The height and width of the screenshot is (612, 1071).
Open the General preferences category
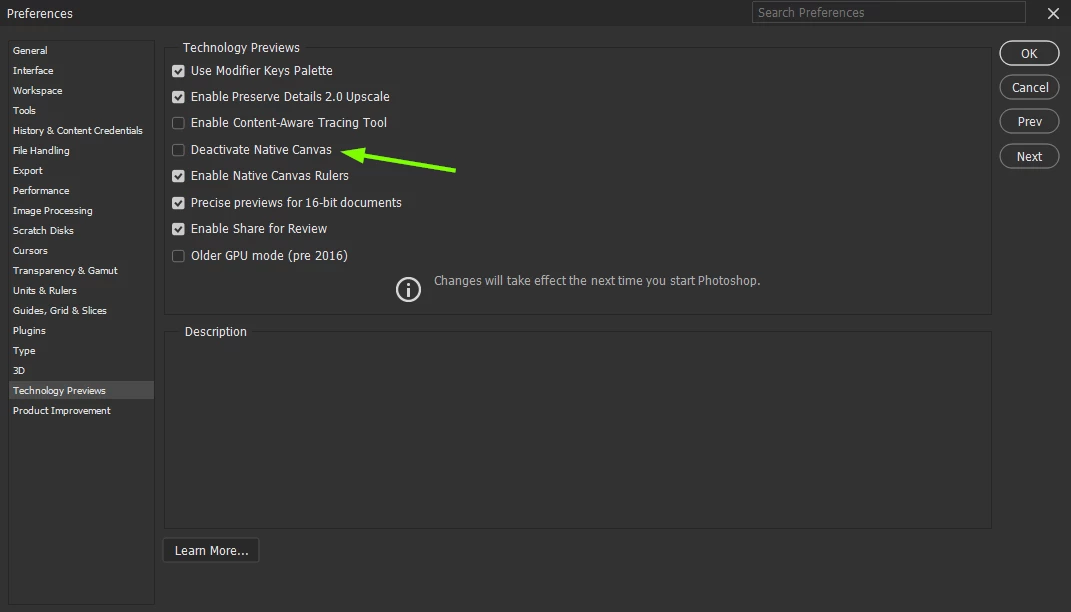point(81,51)
